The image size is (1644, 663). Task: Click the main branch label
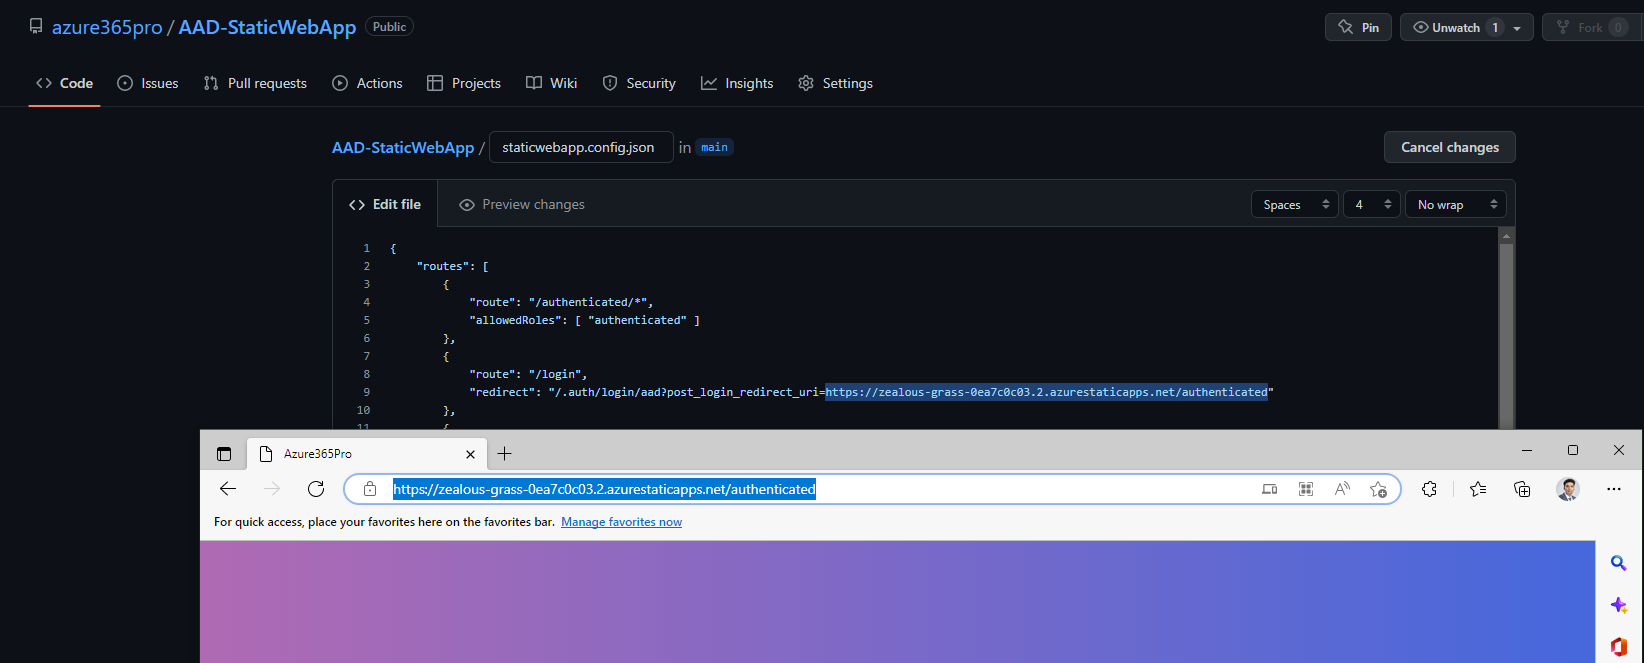coord(714,147)
